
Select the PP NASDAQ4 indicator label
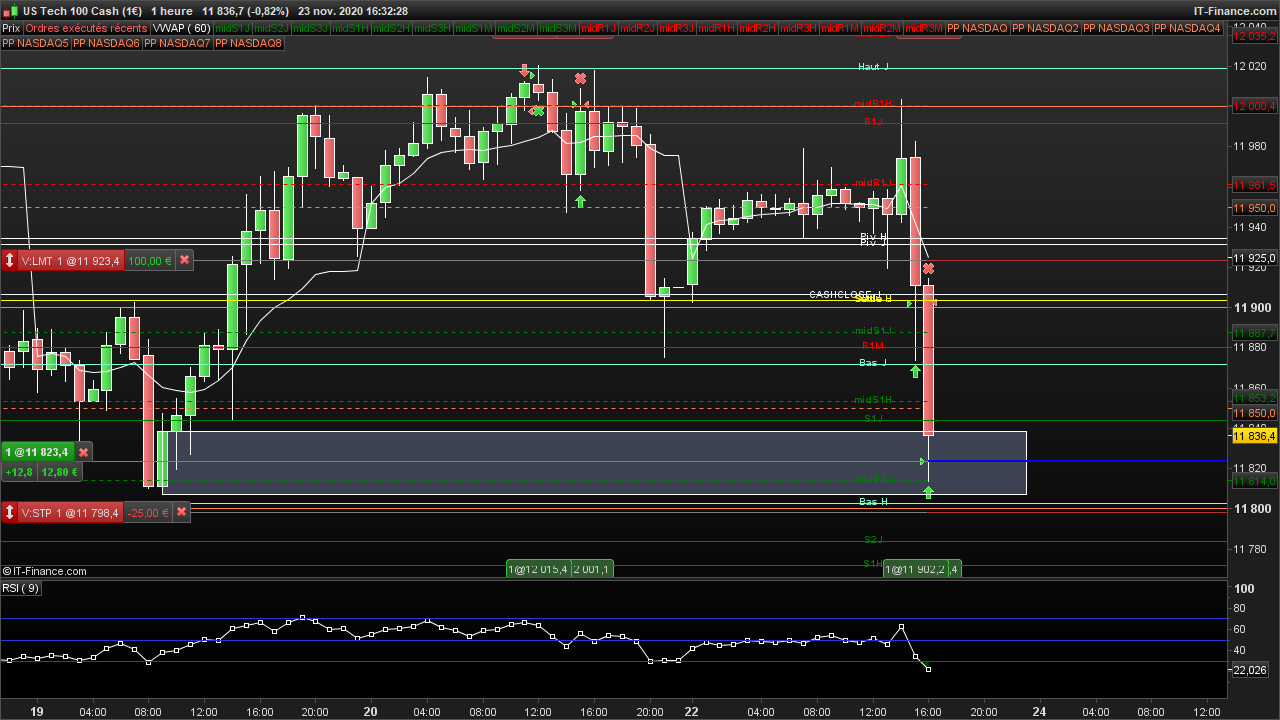tap(1187, 28)
